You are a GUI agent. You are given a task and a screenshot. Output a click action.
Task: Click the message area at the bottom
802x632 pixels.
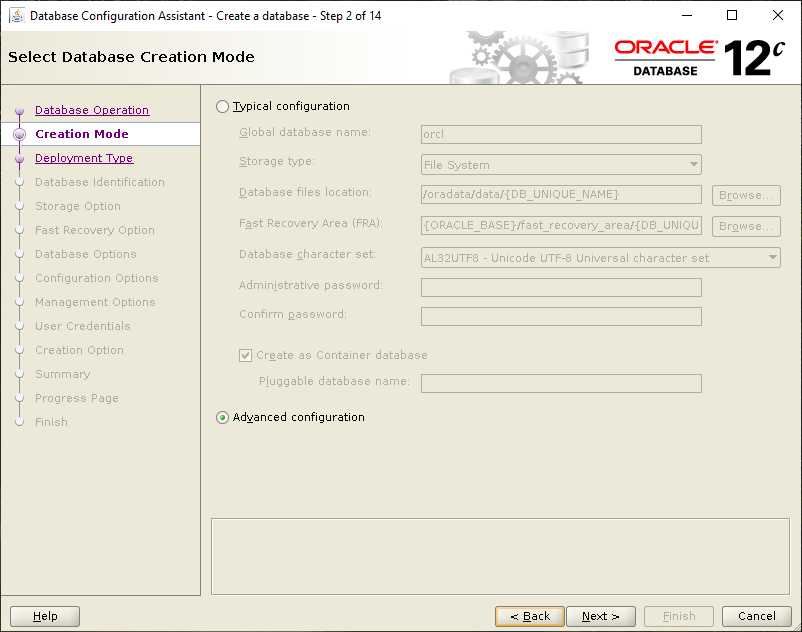click(500, 557)
